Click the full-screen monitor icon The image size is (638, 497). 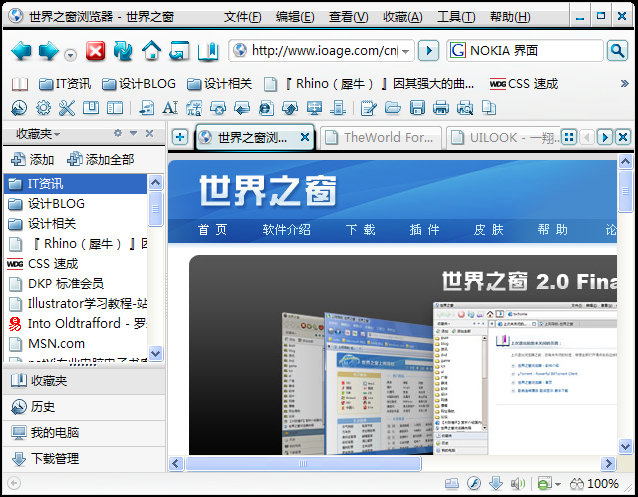[x=314, y=108]
